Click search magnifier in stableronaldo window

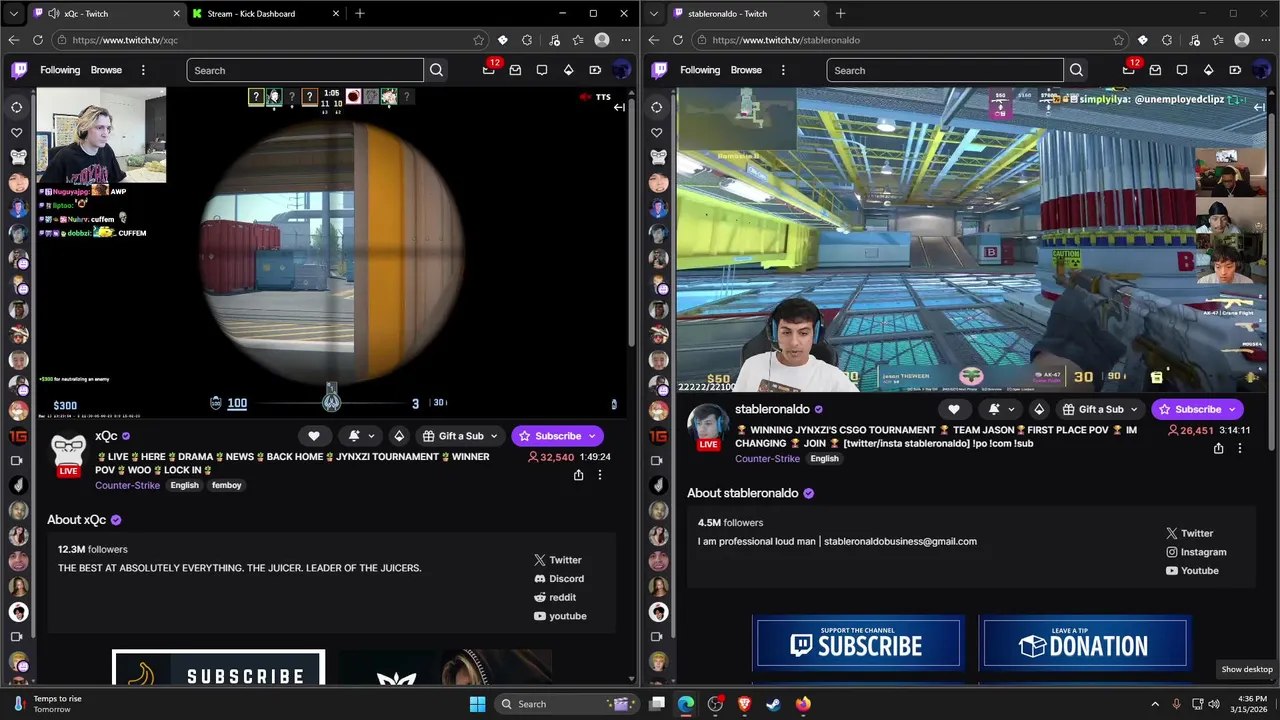point(1076,70)
